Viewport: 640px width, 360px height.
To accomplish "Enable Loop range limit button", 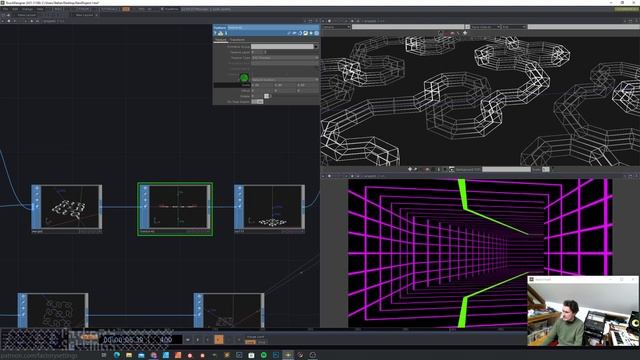I will 250,342.
